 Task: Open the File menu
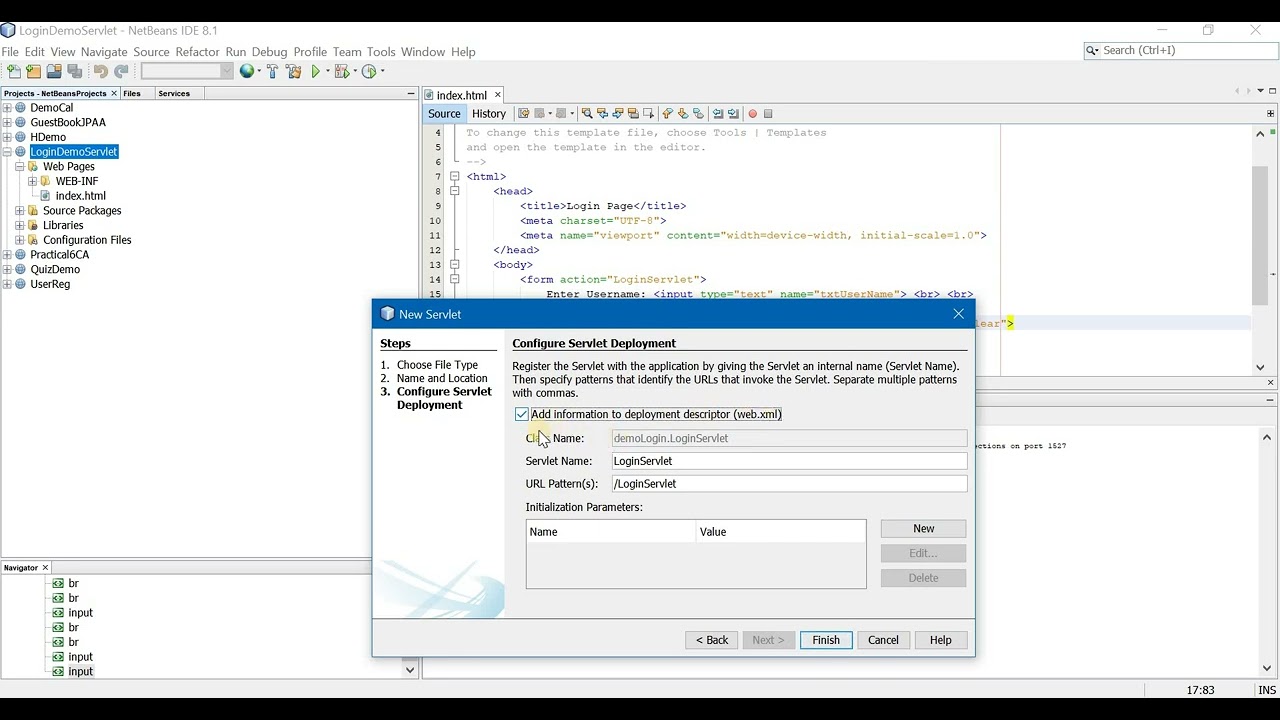pyautogui.click(x=10, y=52)
